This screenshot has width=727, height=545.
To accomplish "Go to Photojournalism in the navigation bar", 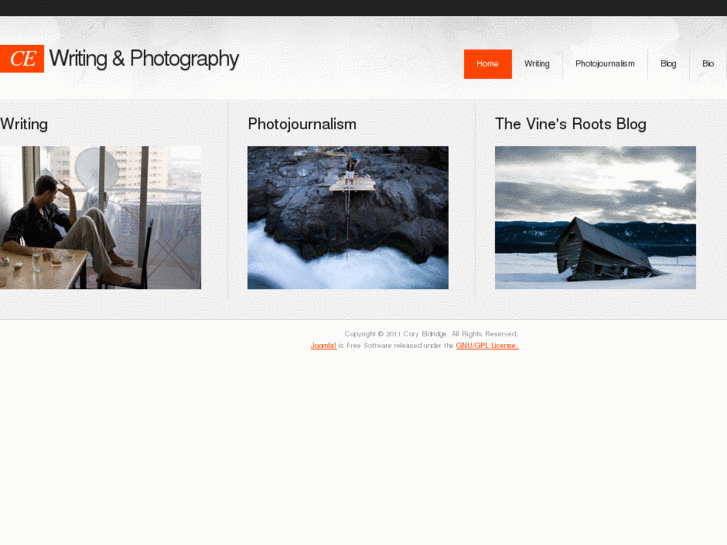I will click(x=605, y=64).
